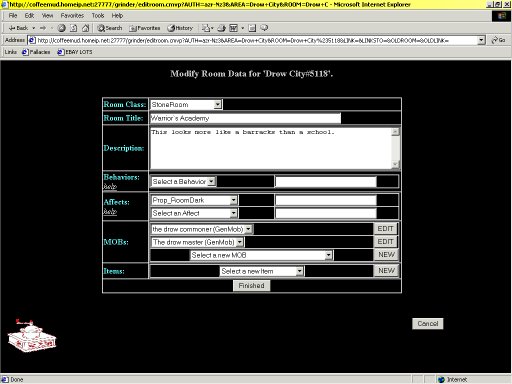512x384 pixels.
Task: Click the Stop toolbar icon
Action: coord(61,28)
